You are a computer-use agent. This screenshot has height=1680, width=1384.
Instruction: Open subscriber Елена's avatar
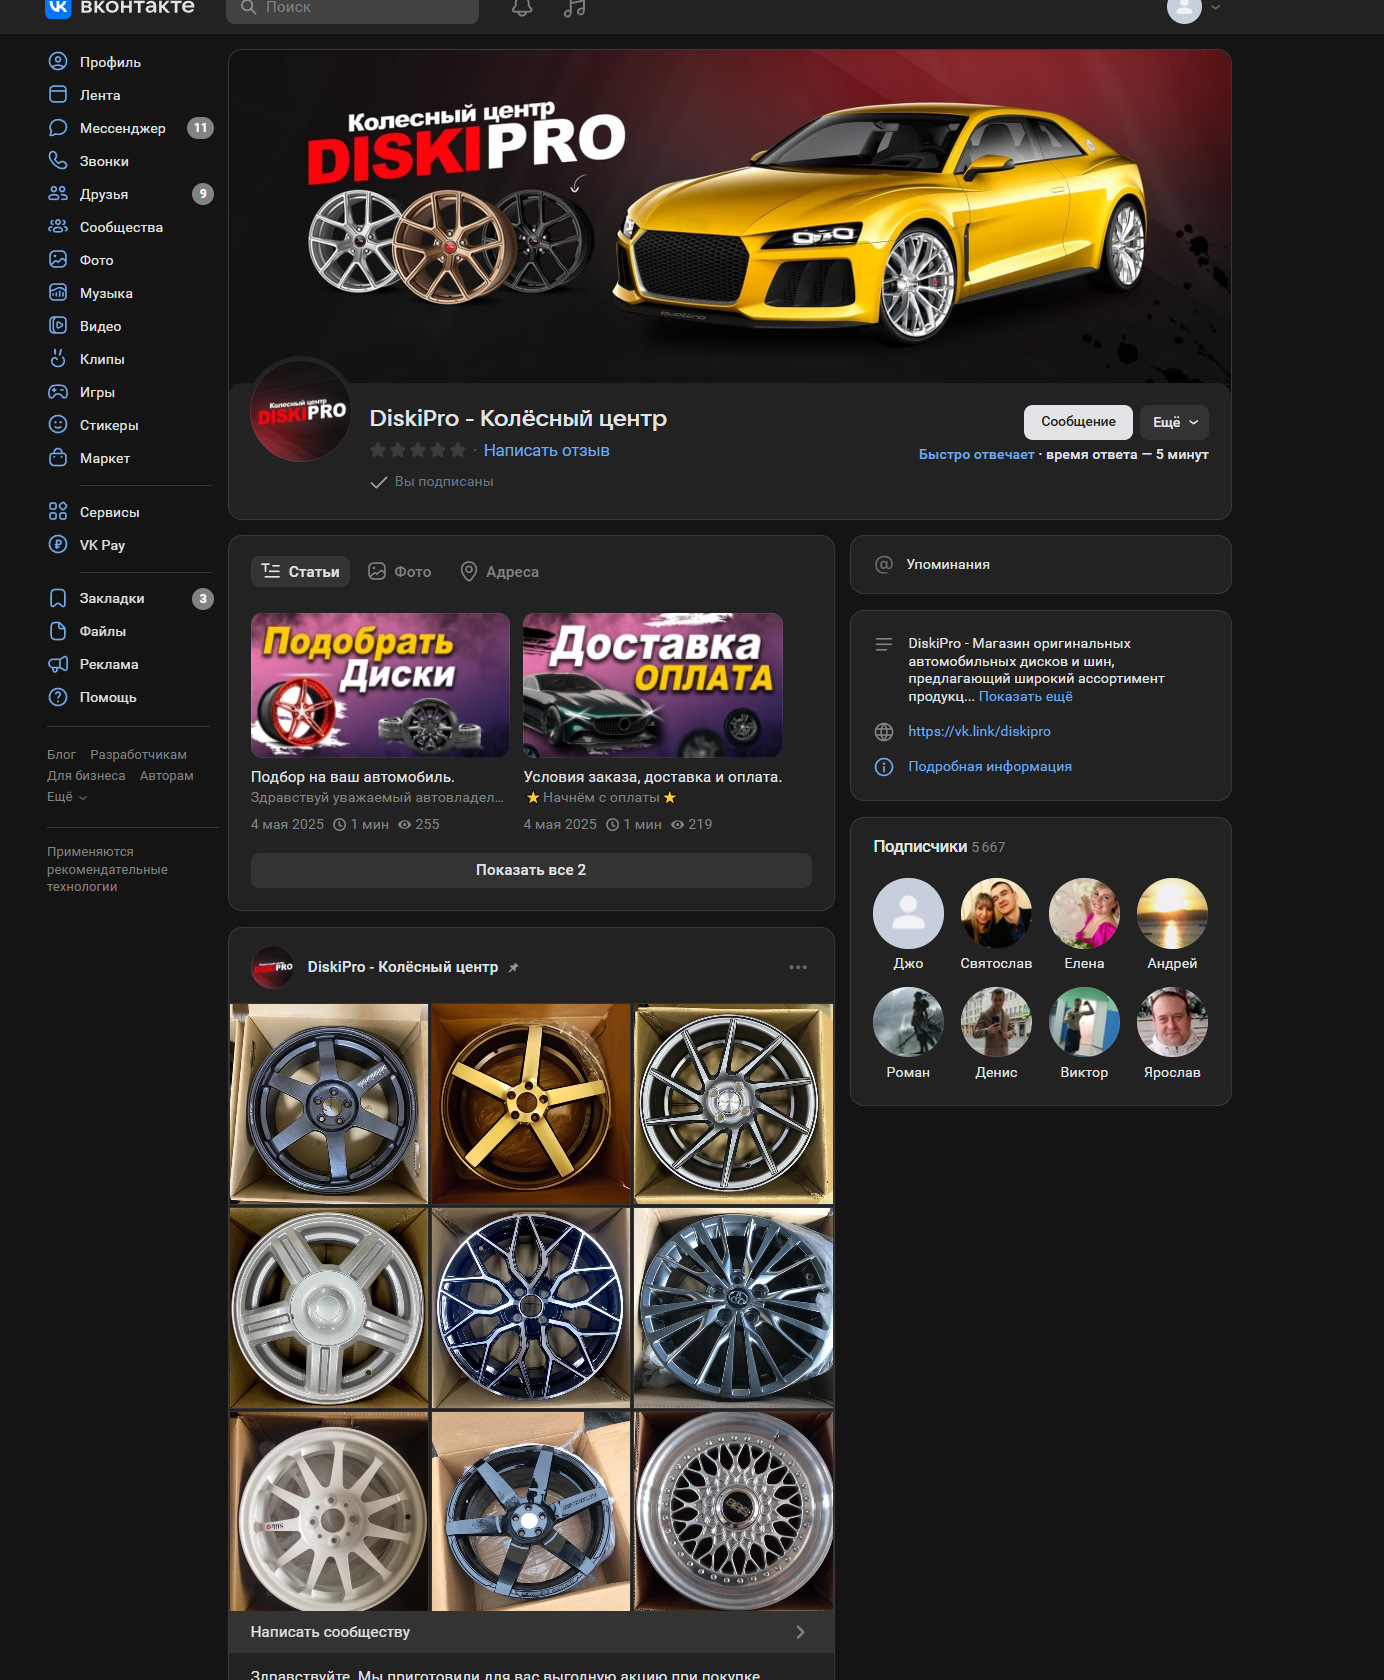coord(1084,913)
